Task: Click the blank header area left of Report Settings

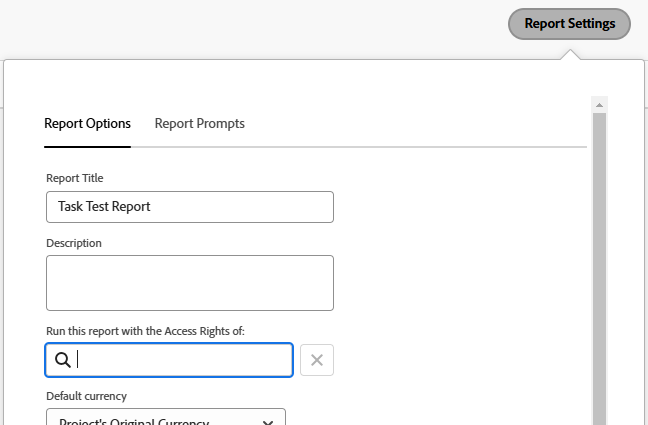Action: [250, 24]
